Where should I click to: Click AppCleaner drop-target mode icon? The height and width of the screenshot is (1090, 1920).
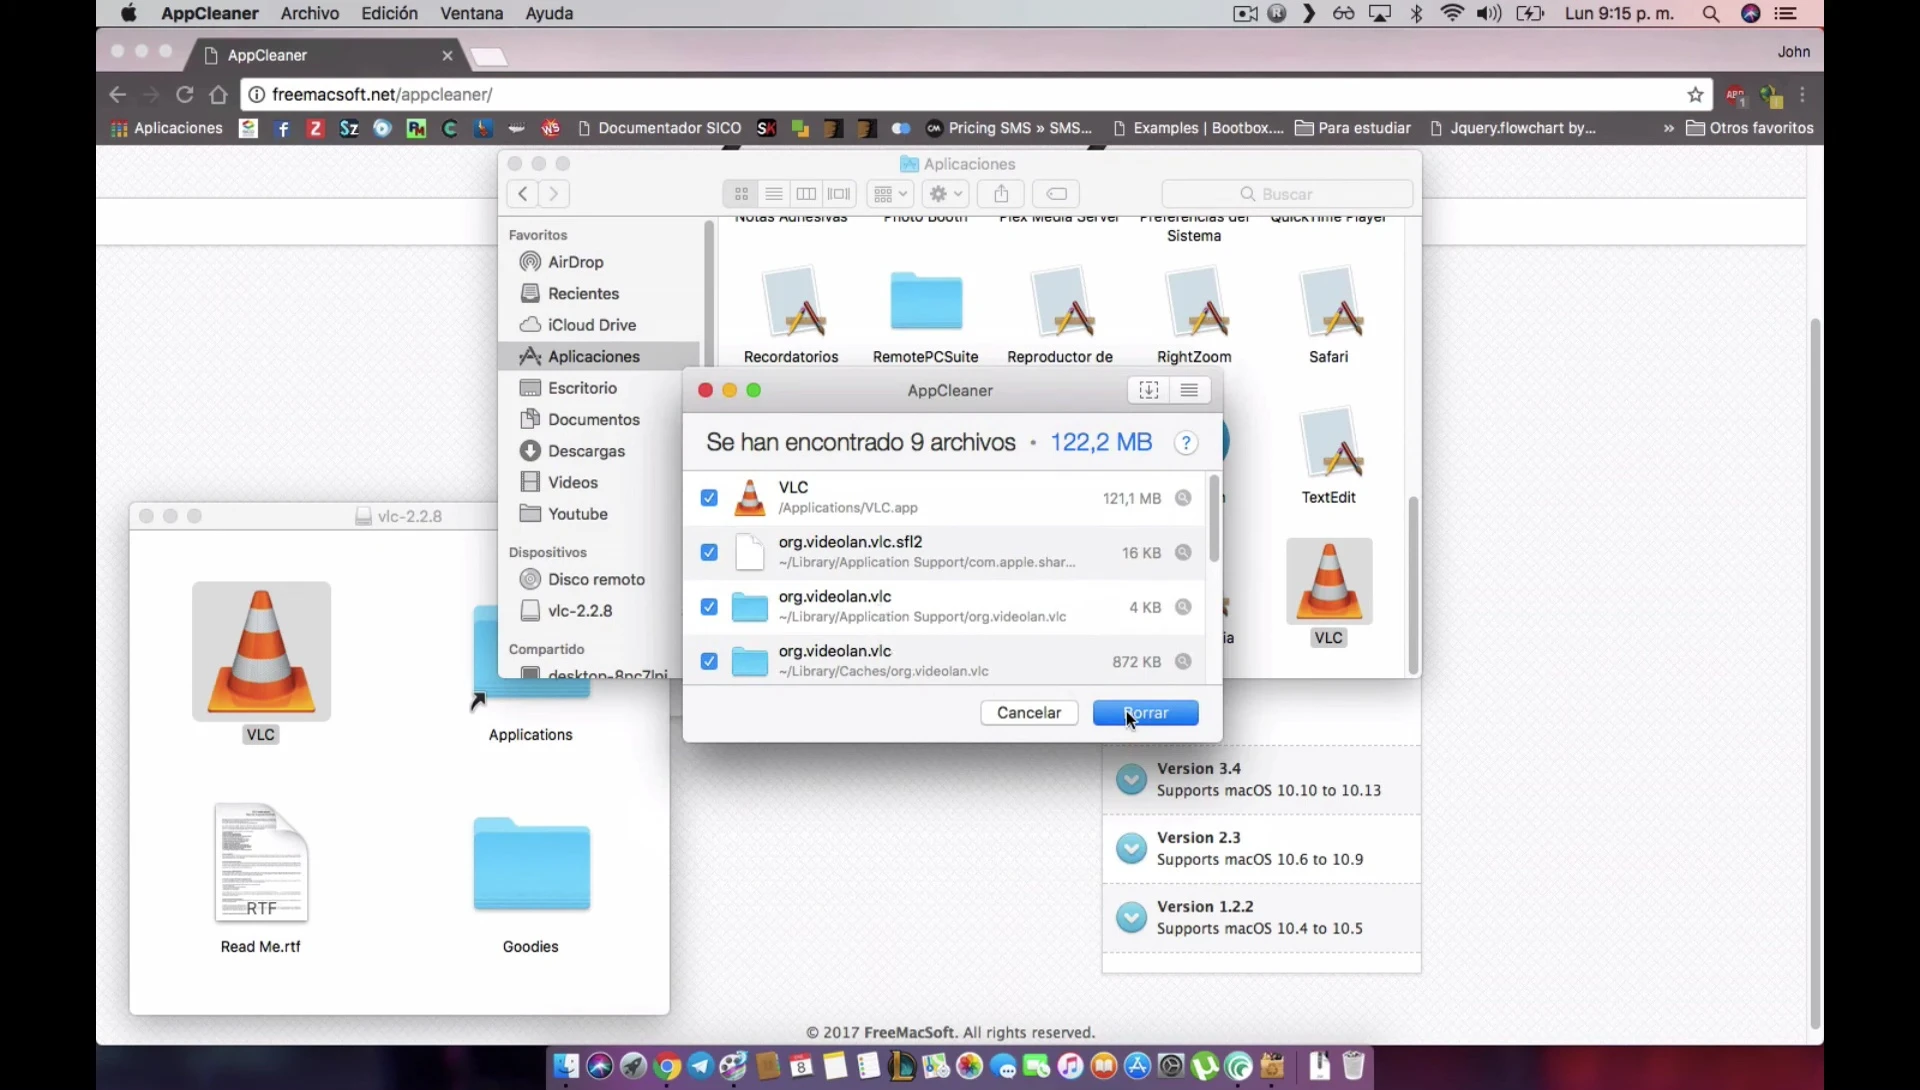point(1149,390)
